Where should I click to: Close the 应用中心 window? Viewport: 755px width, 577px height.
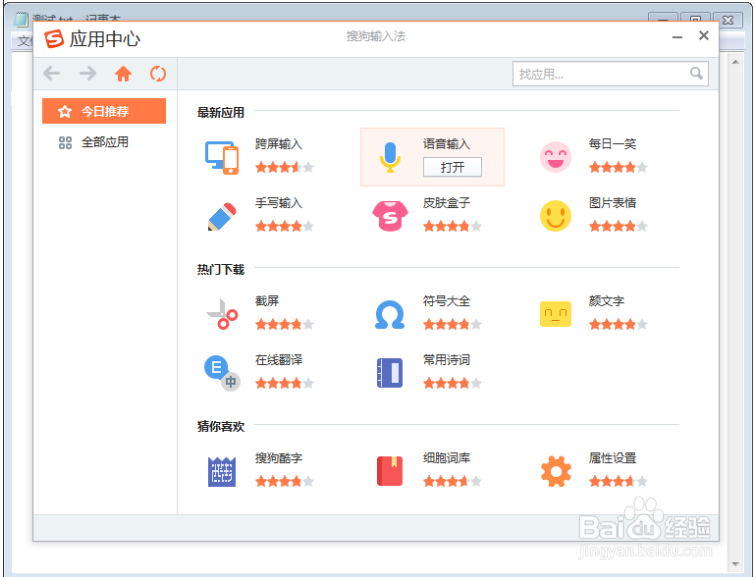703,36
